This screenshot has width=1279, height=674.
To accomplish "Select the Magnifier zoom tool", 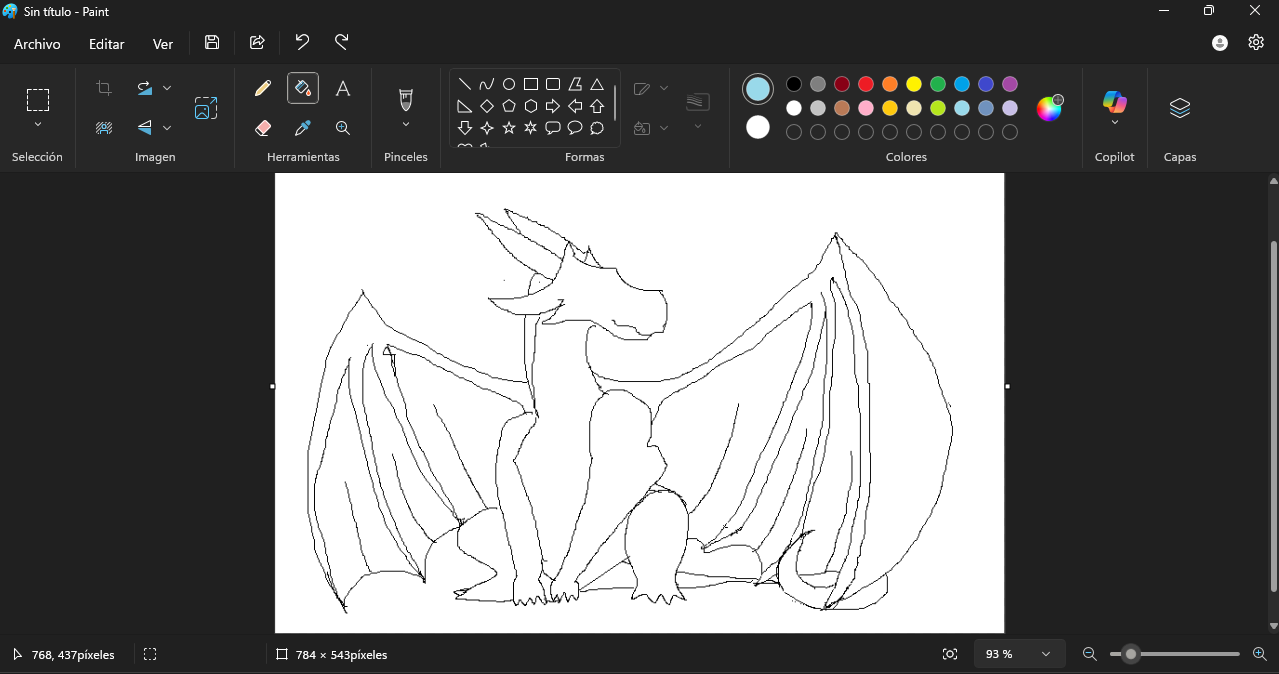I will [x=343, y=128].
